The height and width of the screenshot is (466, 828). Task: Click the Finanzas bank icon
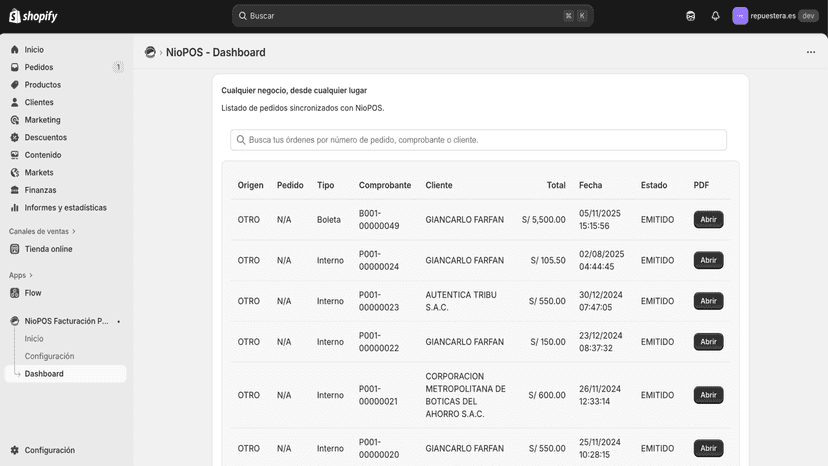pos(15,190)
